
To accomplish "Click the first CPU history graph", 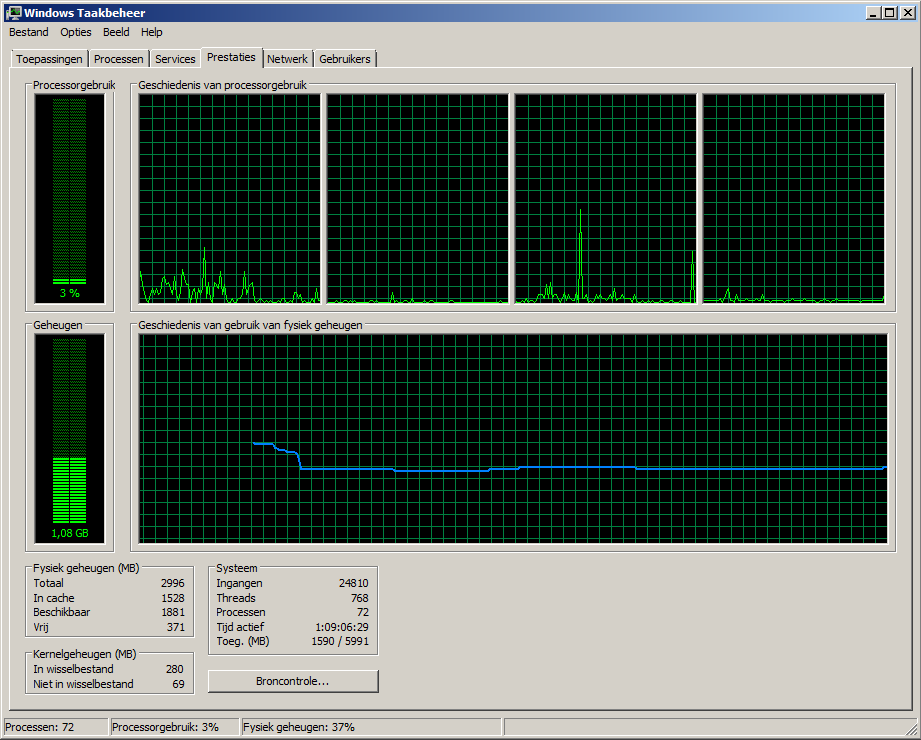I will 230,199.
